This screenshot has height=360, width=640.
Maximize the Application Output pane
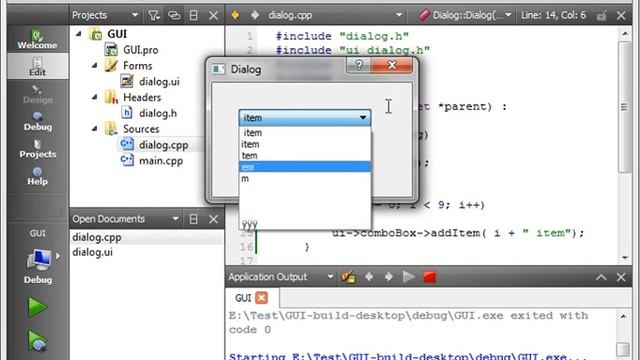click(x=601, y=277)
